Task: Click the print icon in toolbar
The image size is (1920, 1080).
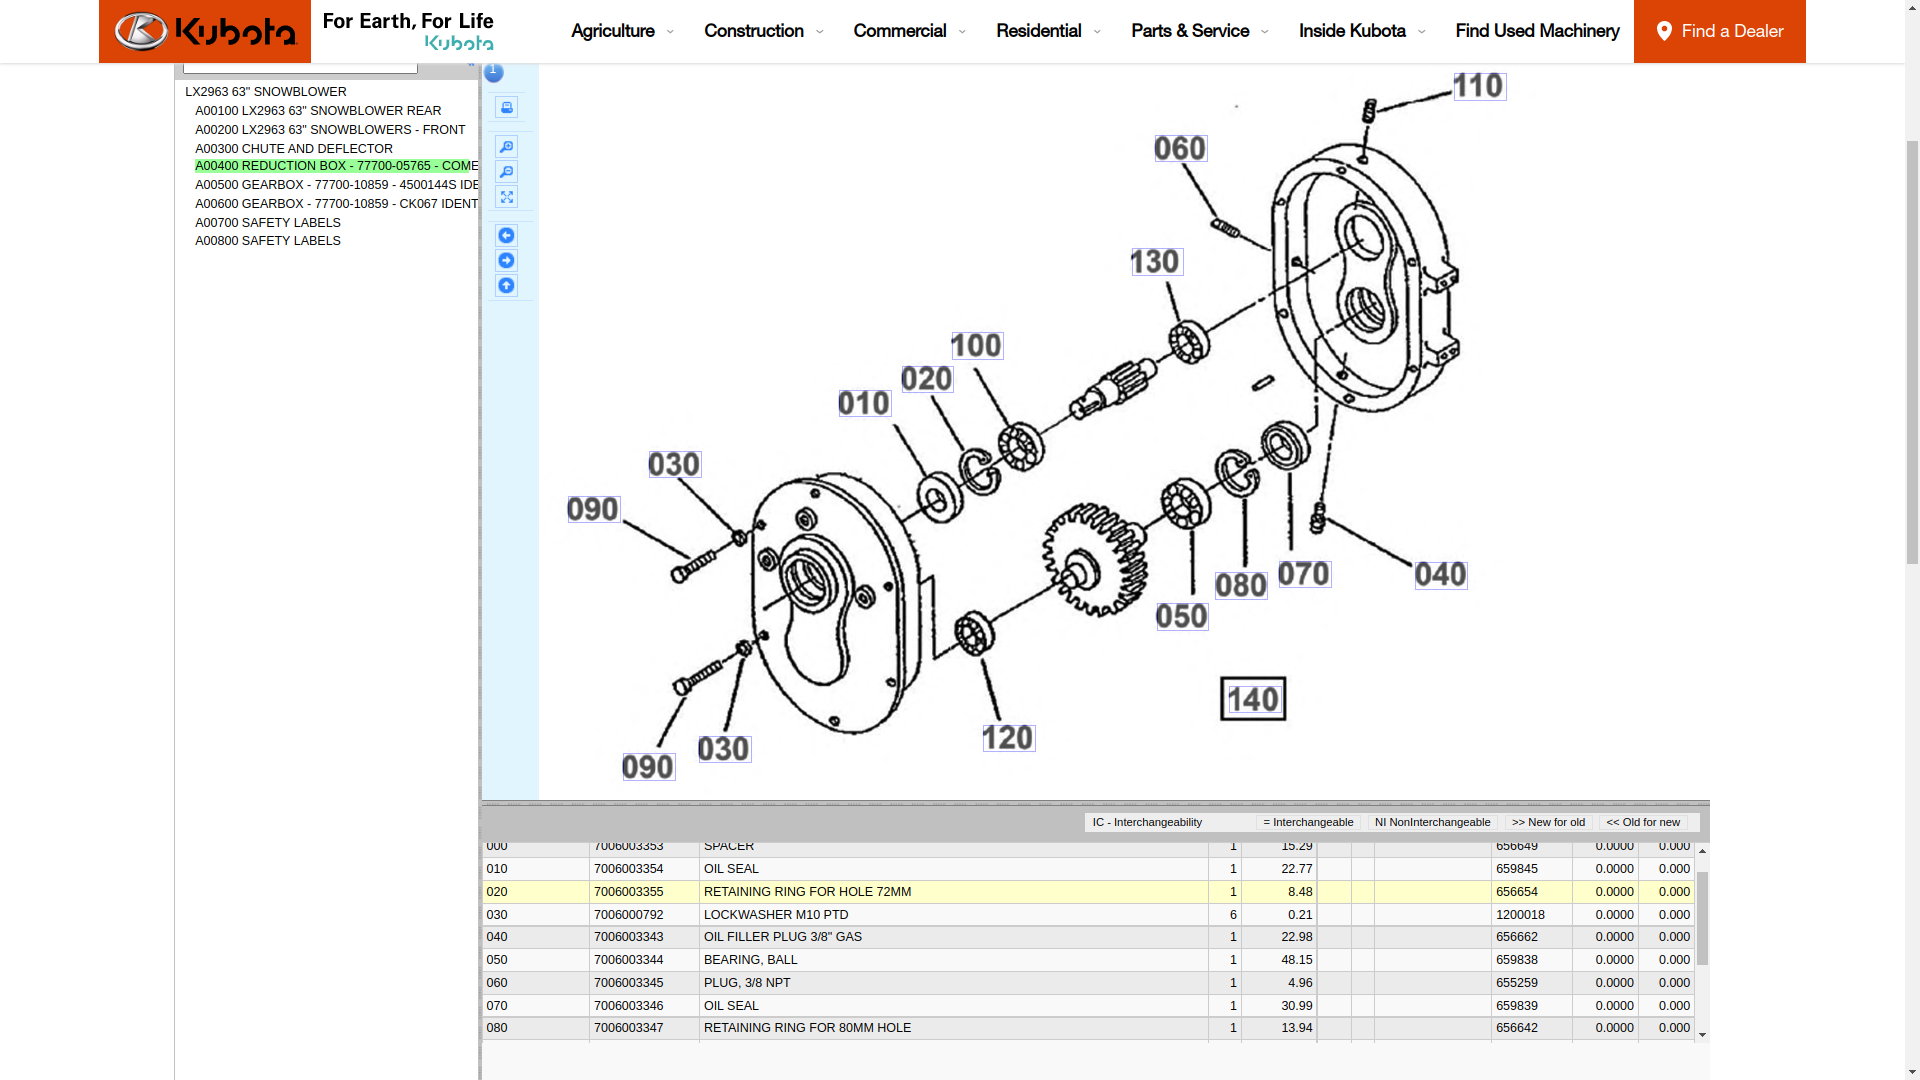Action: pyautogui.click(x=506, y=105)
